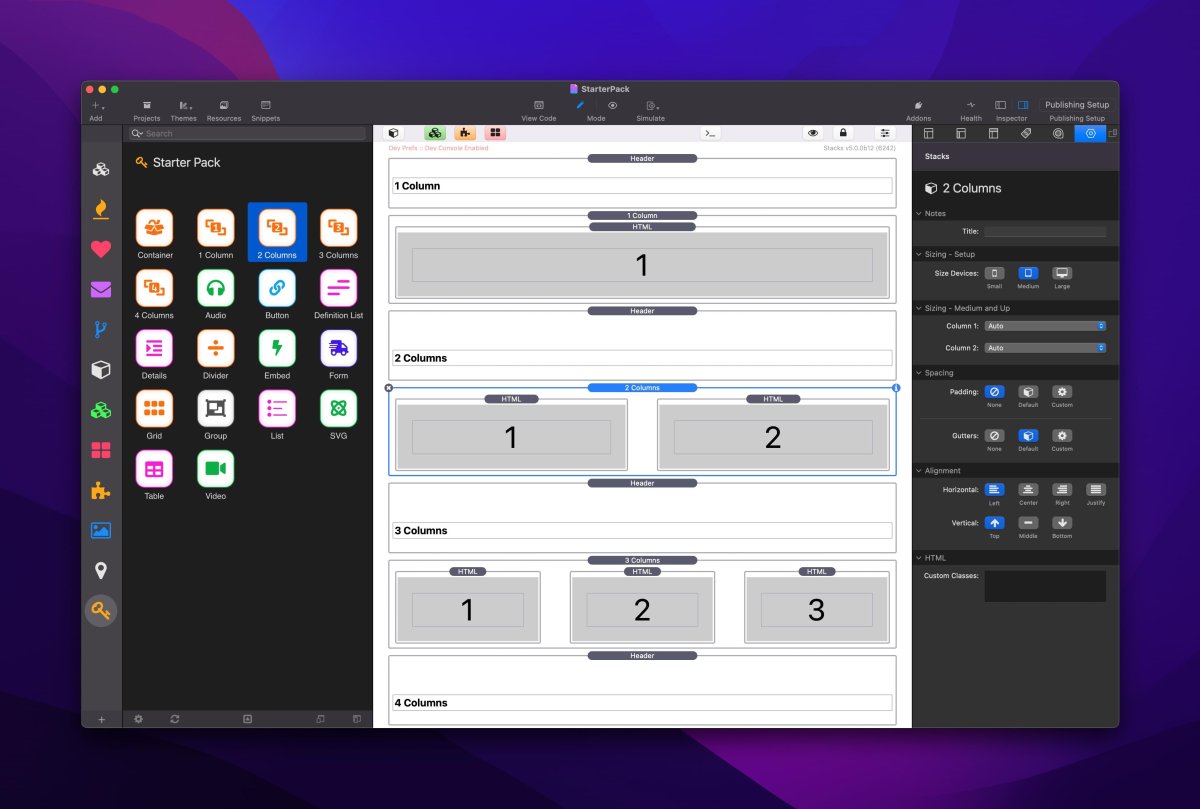Open the Column 1 sizing dropdown
The width and height of the screenshot is (1200, 809).
tap(1045, 326)
